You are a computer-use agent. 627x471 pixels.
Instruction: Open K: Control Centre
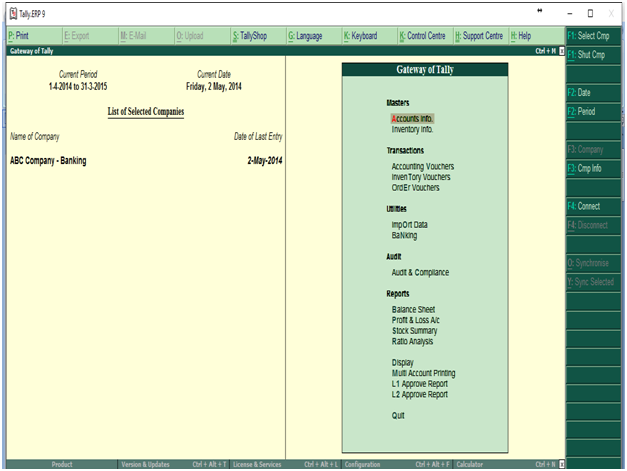click(x=426, y=36)
